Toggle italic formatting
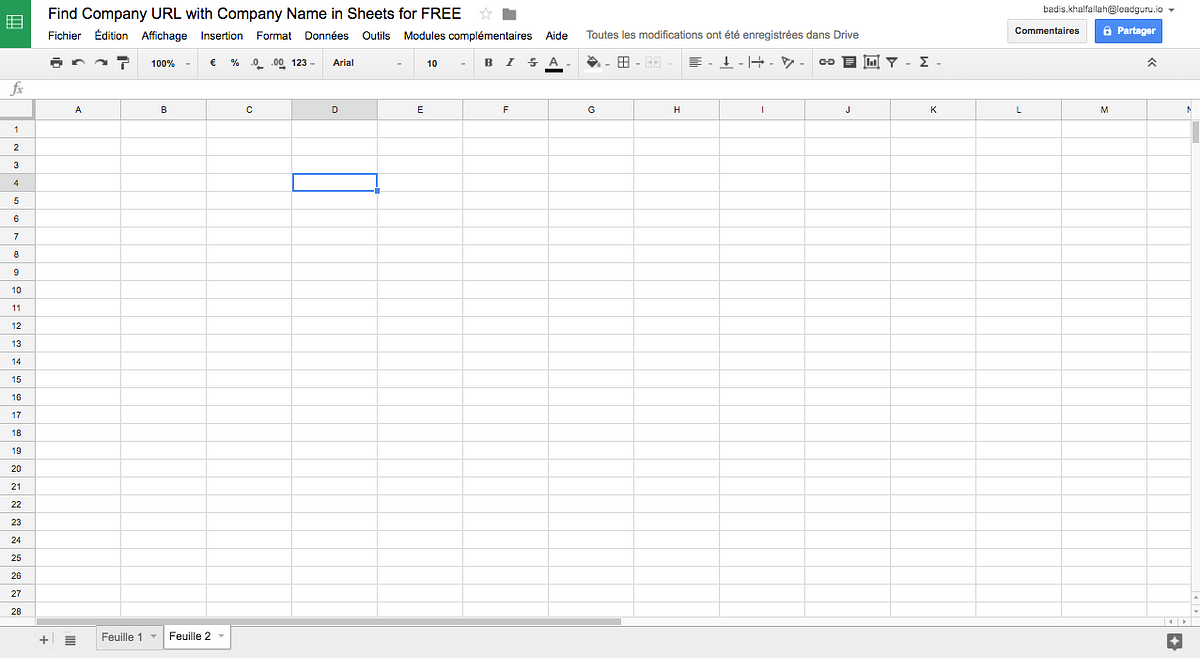This screenshot has height=658, width=1200. (x=510, y=63)
